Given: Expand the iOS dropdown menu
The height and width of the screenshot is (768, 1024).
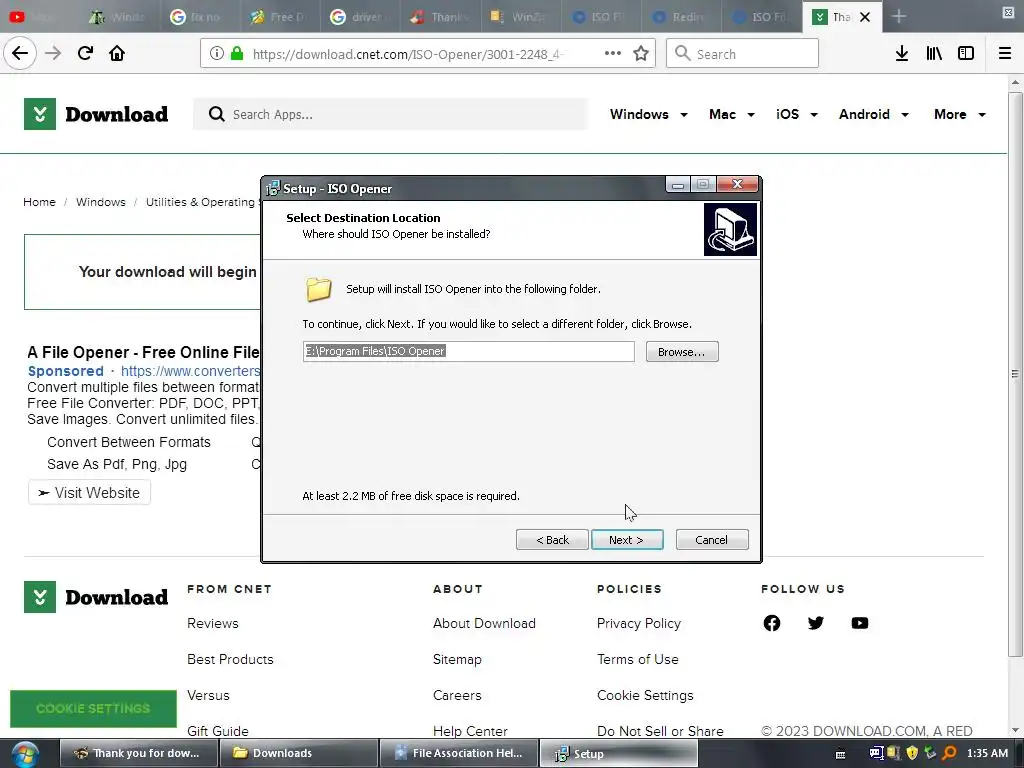Looking at the screenshot, I should coord(797,114).
